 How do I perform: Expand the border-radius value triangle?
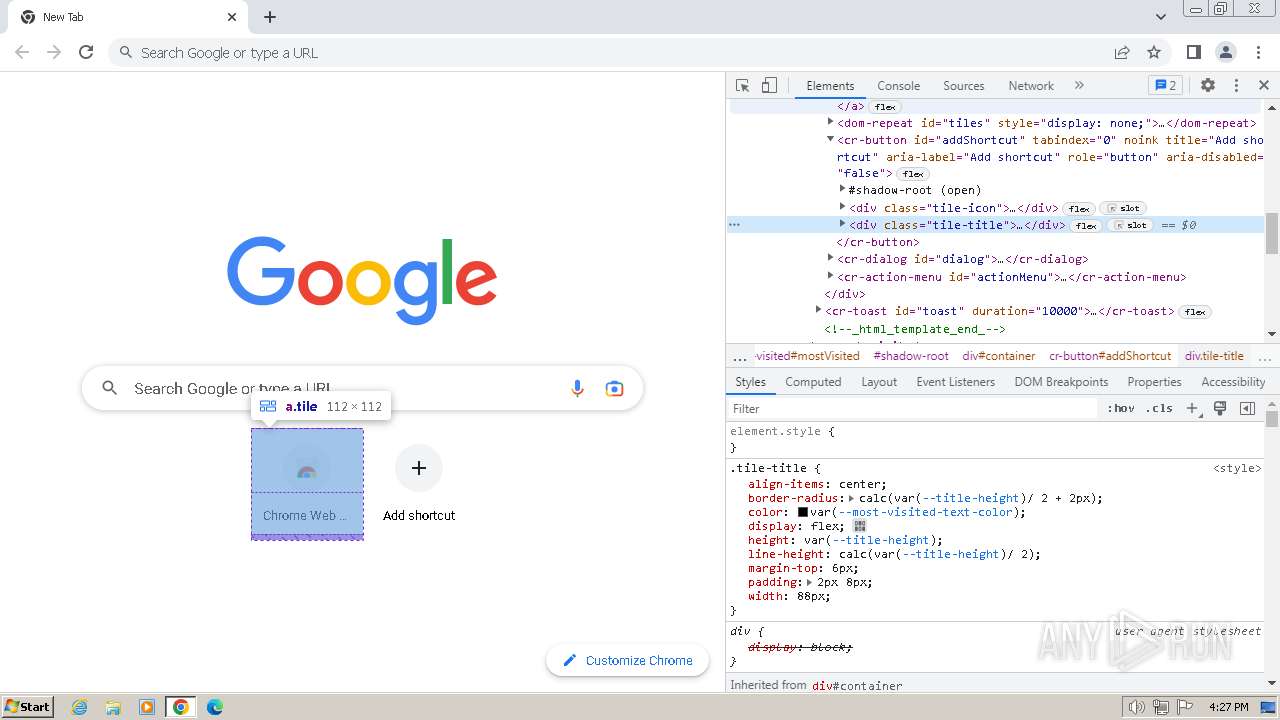[852, 498]
